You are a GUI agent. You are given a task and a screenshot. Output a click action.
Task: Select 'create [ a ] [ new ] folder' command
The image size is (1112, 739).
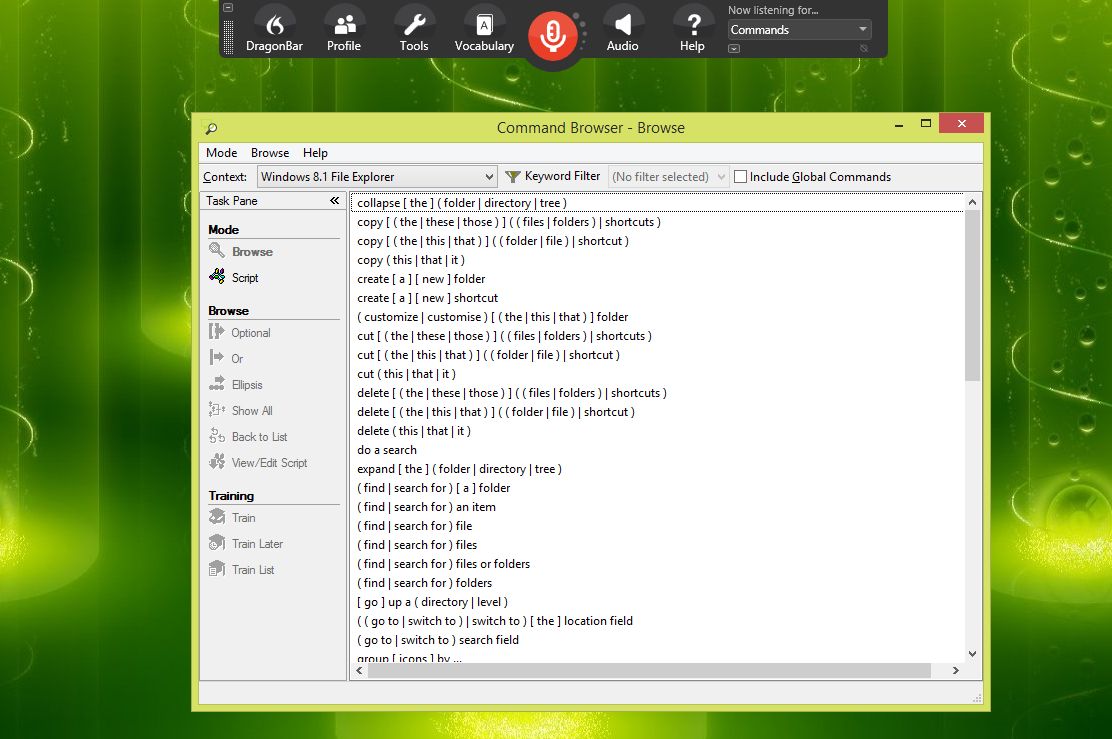[x=657, y=279]
